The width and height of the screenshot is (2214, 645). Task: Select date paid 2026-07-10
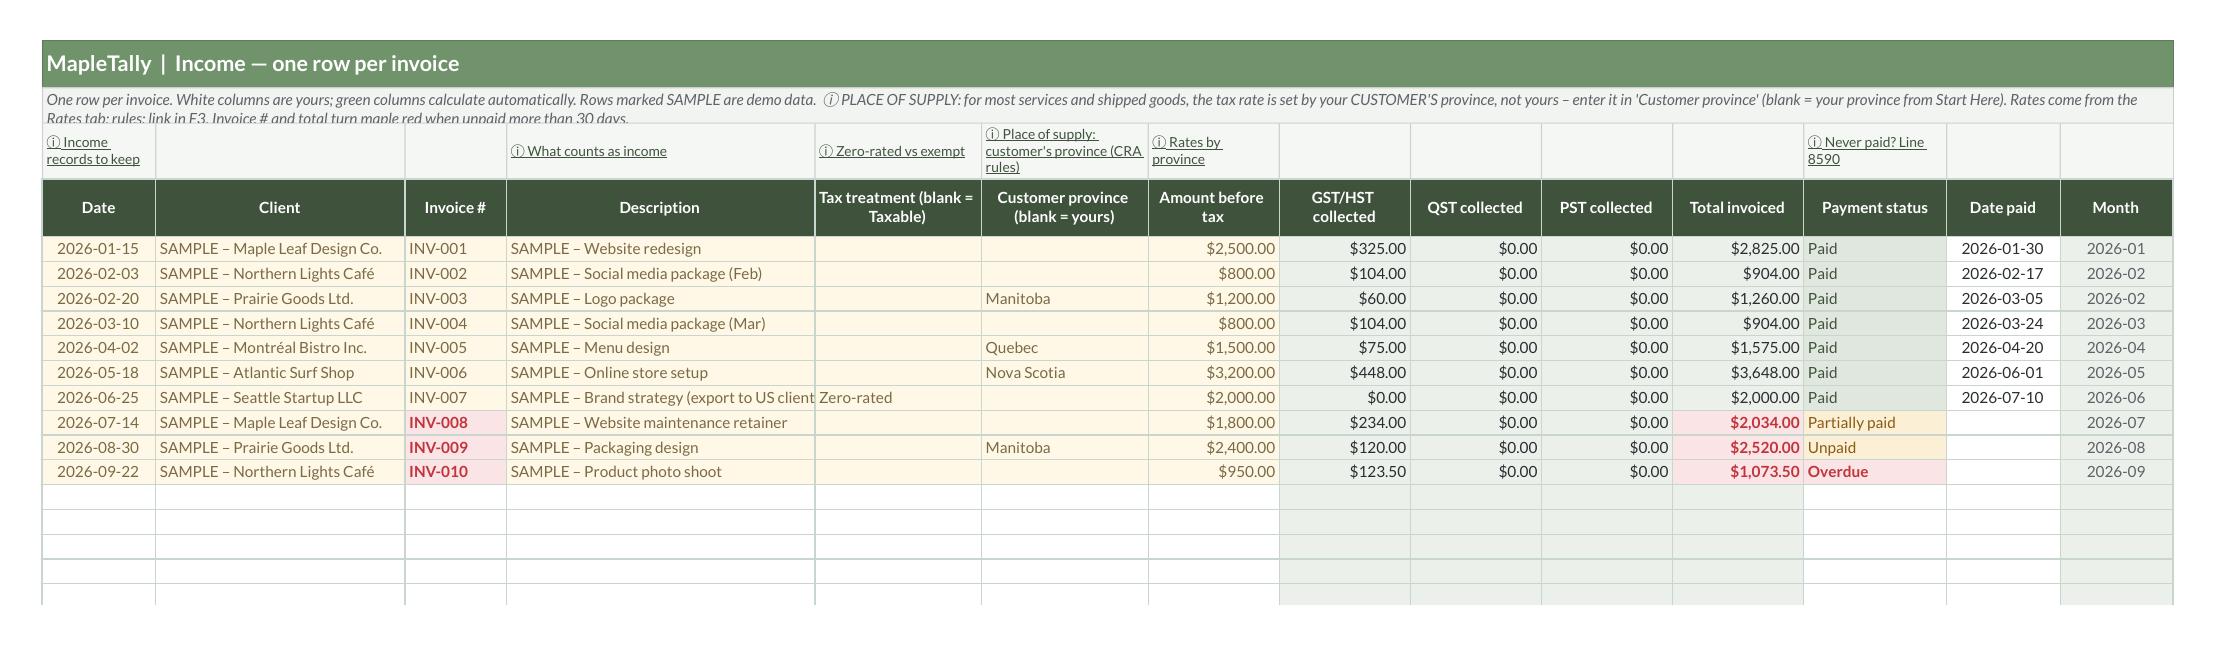coord(2003,398)
